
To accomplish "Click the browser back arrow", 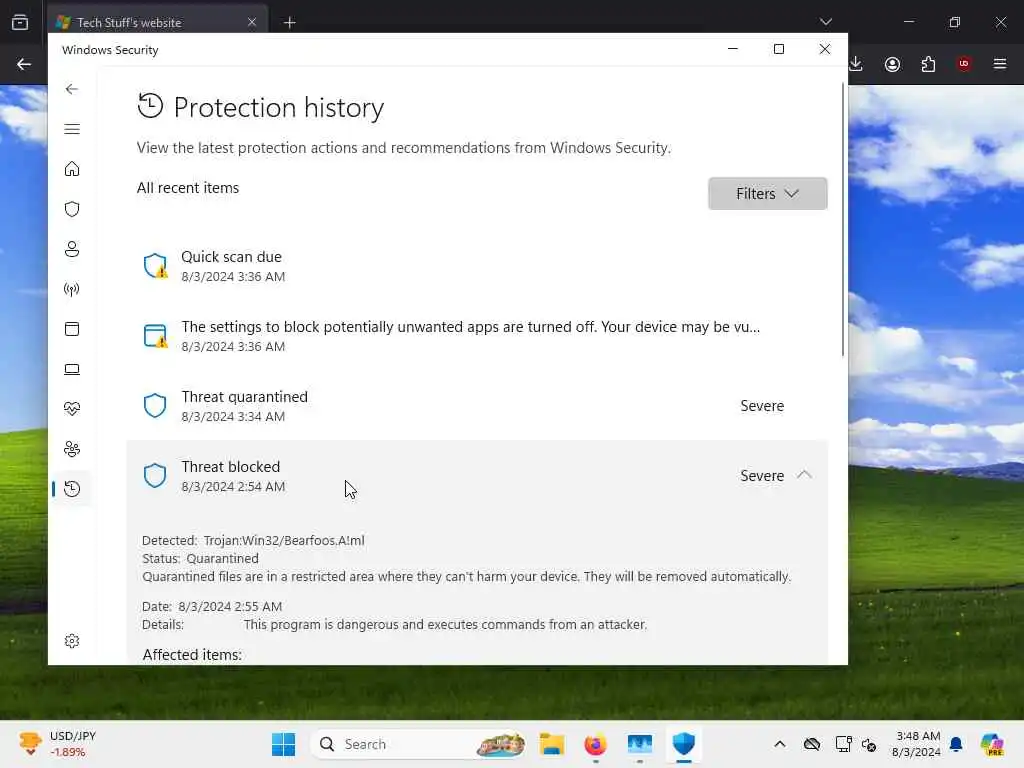I will pyautogui.click(x=24, y=64).
